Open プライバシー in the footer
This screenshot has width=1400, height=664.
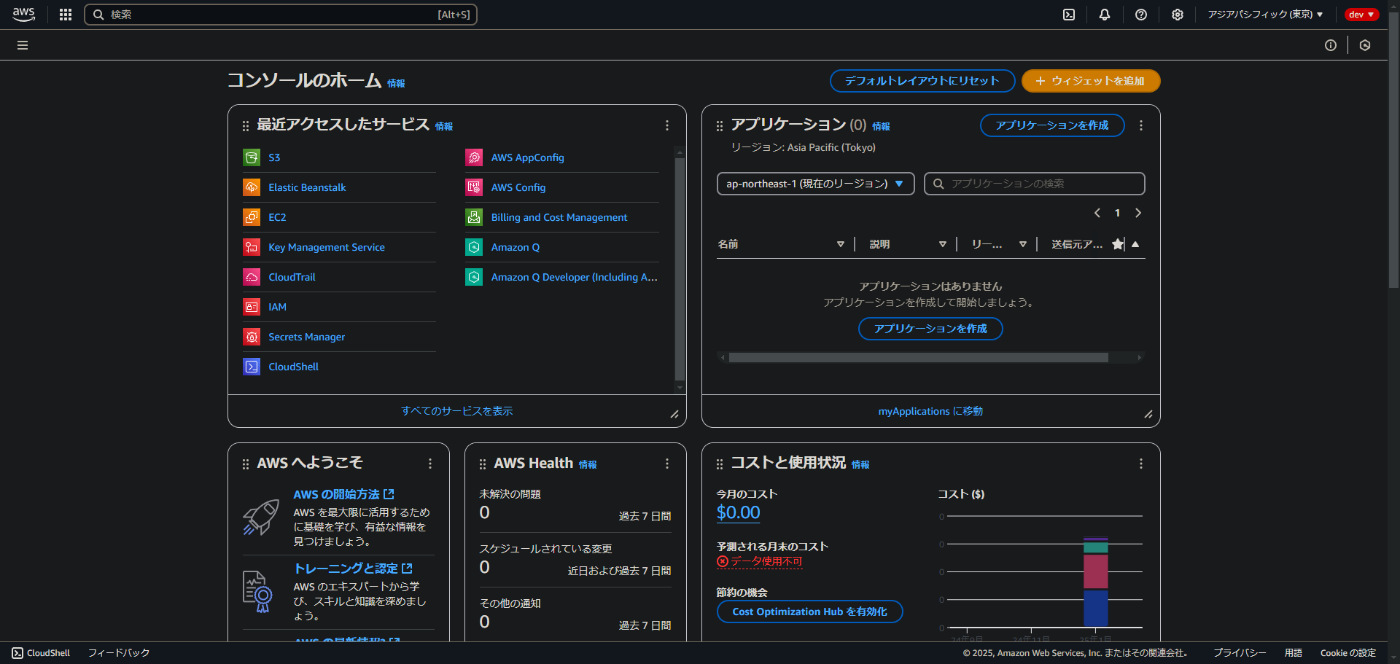1240,653
